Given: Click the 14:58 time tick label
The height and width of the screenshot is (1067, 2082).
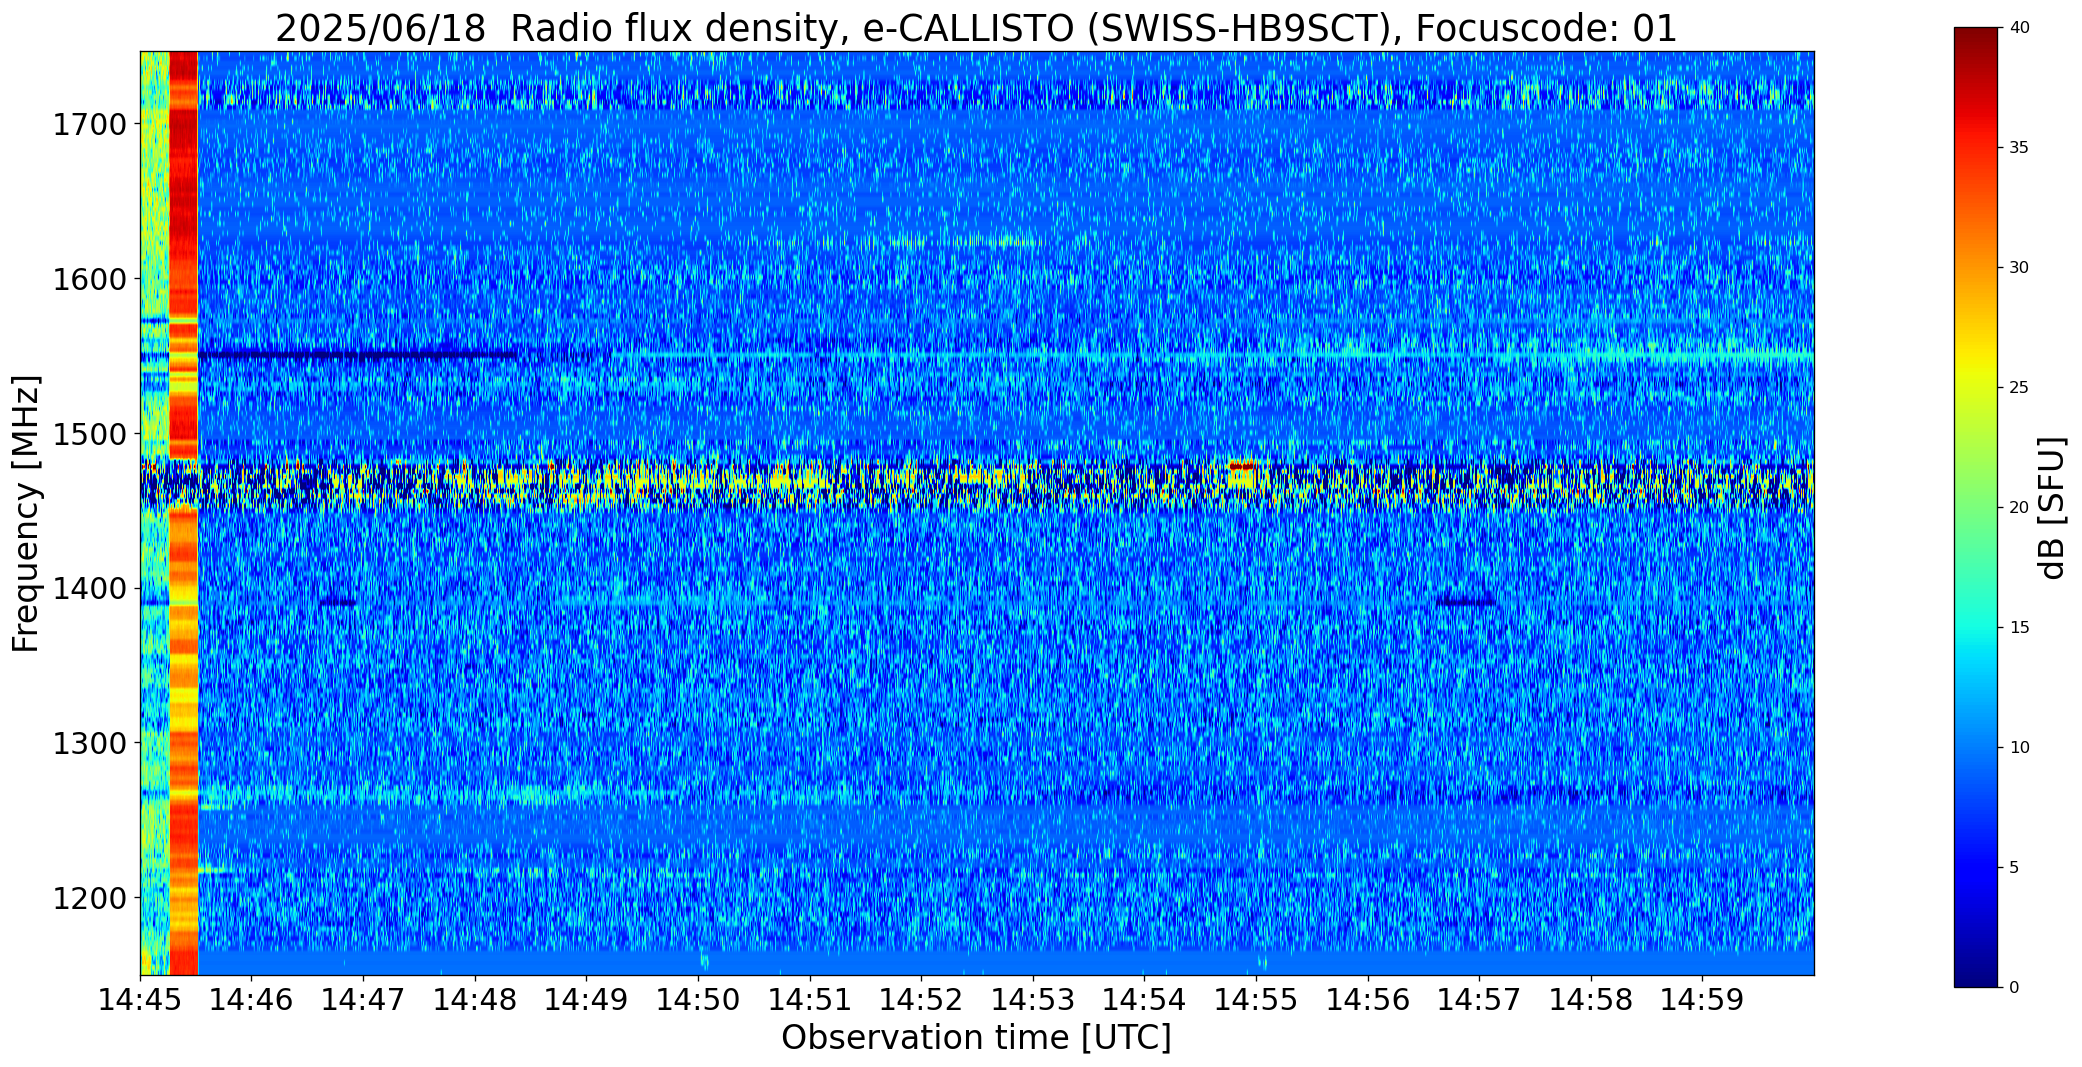Looking at the screenshot, I should [x=1591, y=999].
